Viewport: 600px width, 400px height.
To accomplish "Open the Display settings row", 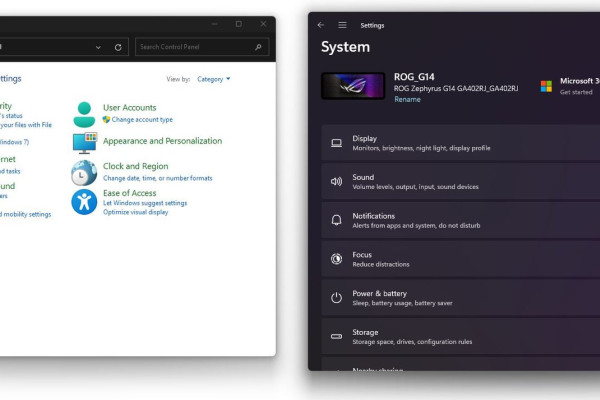I will [461, 143].
